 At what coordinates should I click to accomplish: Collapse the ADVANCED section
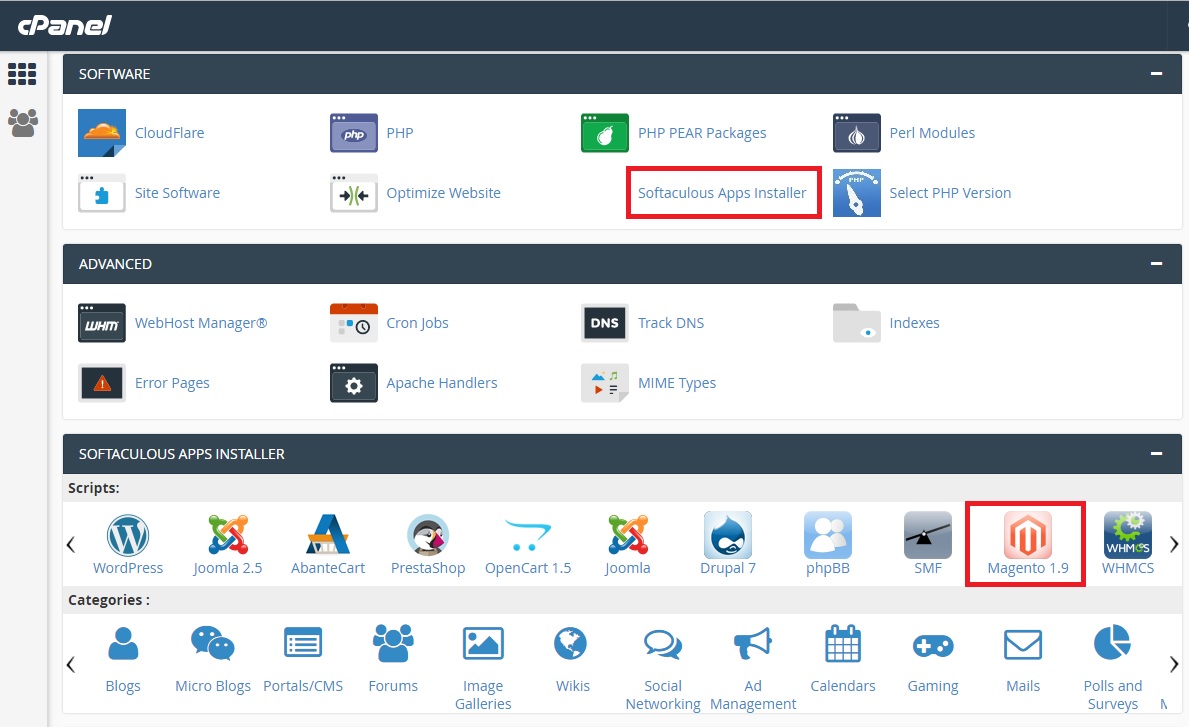(1156, 264)
